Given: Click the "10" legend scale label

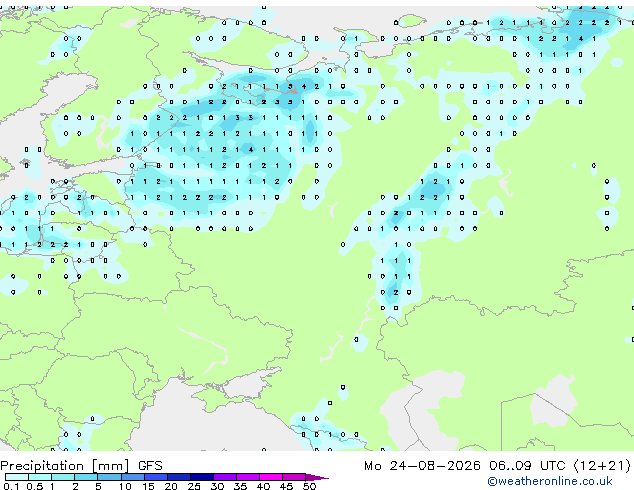Looking at the screenshot, I should (125, 486).
